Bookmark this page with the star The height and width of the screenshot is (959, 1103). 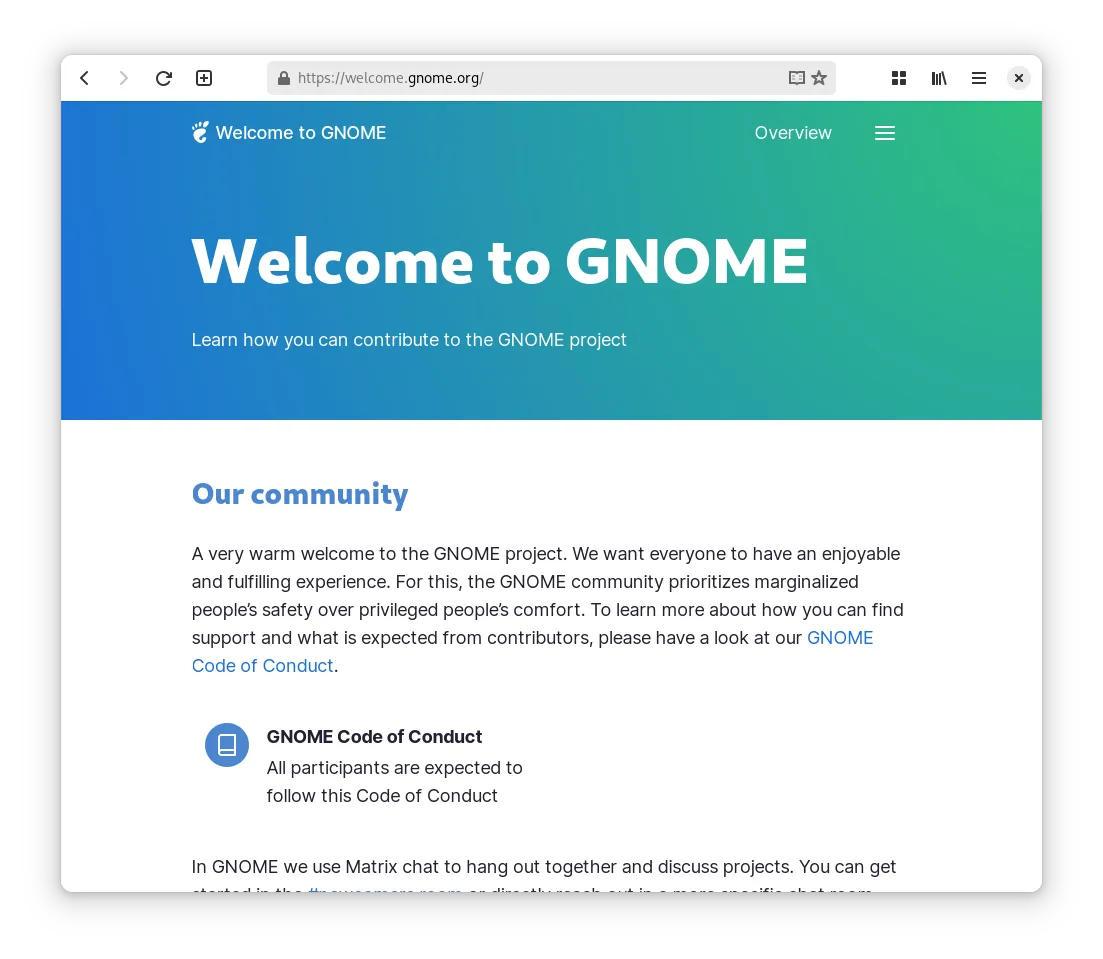[819, 78]
